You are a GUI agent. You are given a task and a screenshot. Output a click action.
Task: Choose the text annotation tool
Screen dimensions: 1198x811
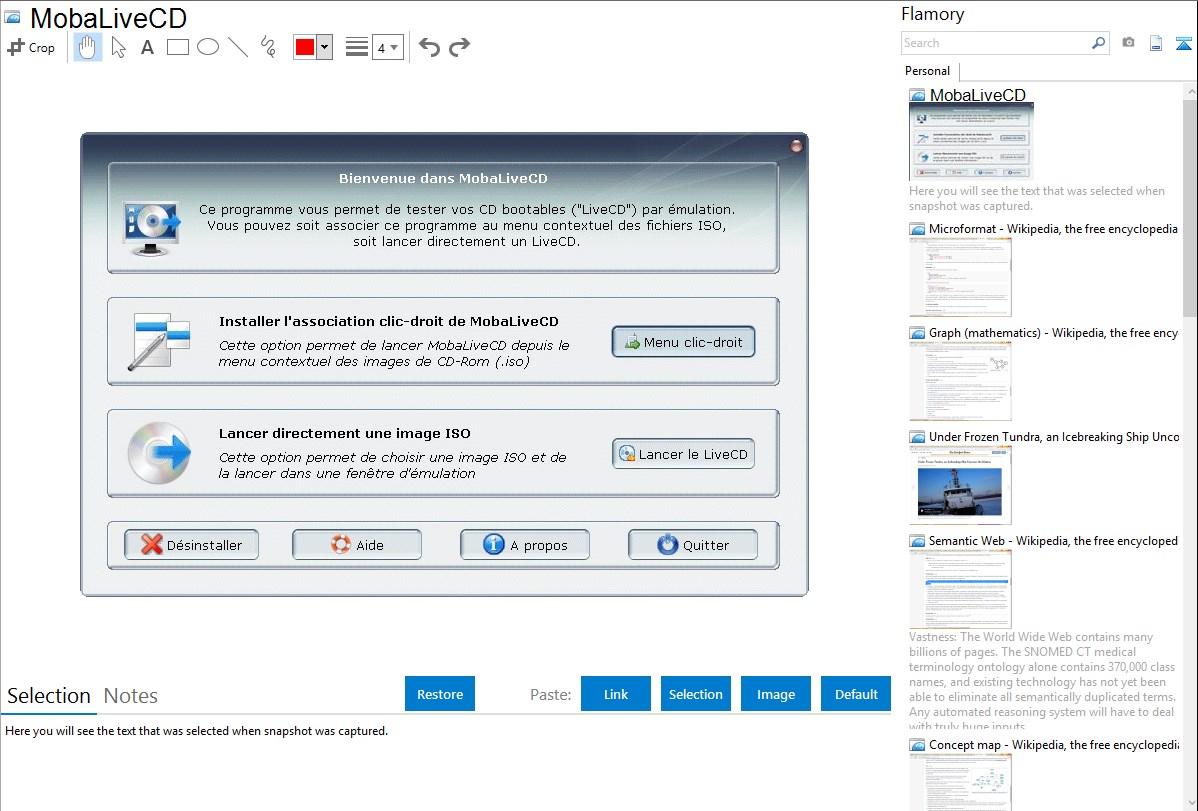[147, 47]
